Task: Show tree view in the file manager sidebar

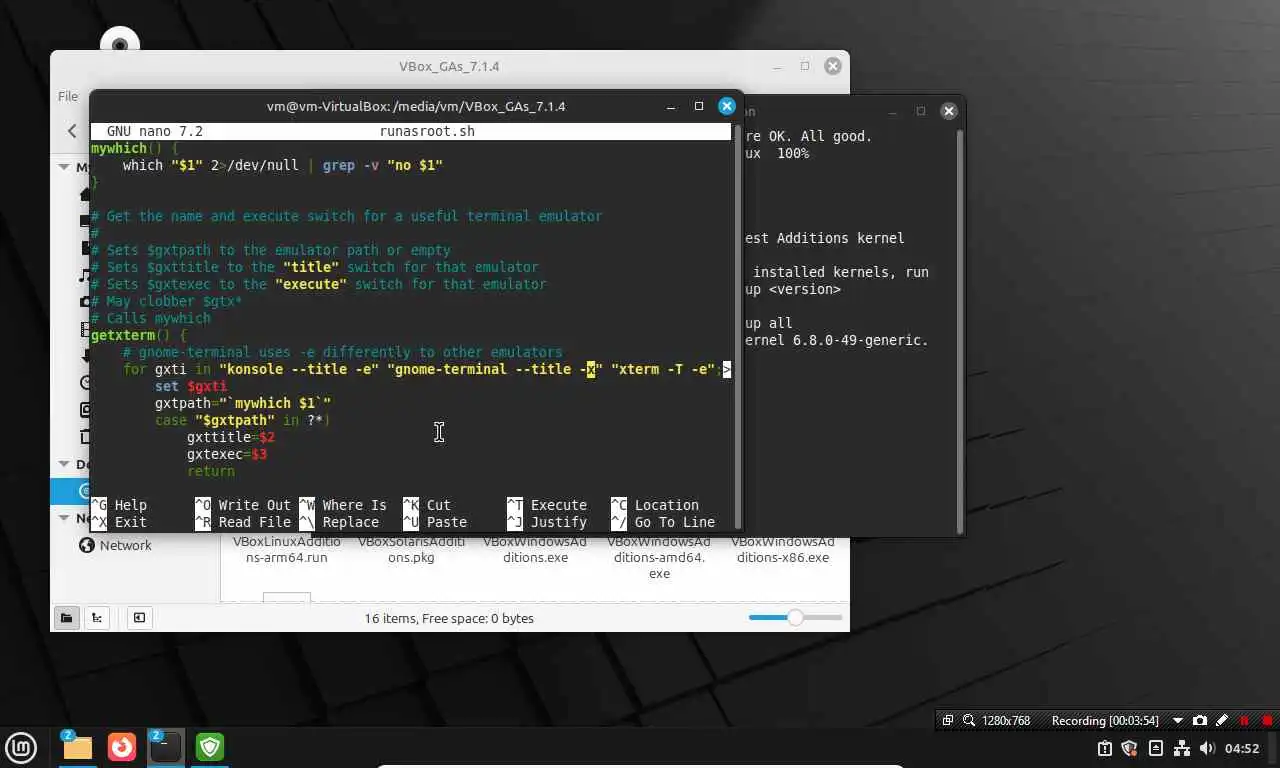Action: click(x=96, y=618)
